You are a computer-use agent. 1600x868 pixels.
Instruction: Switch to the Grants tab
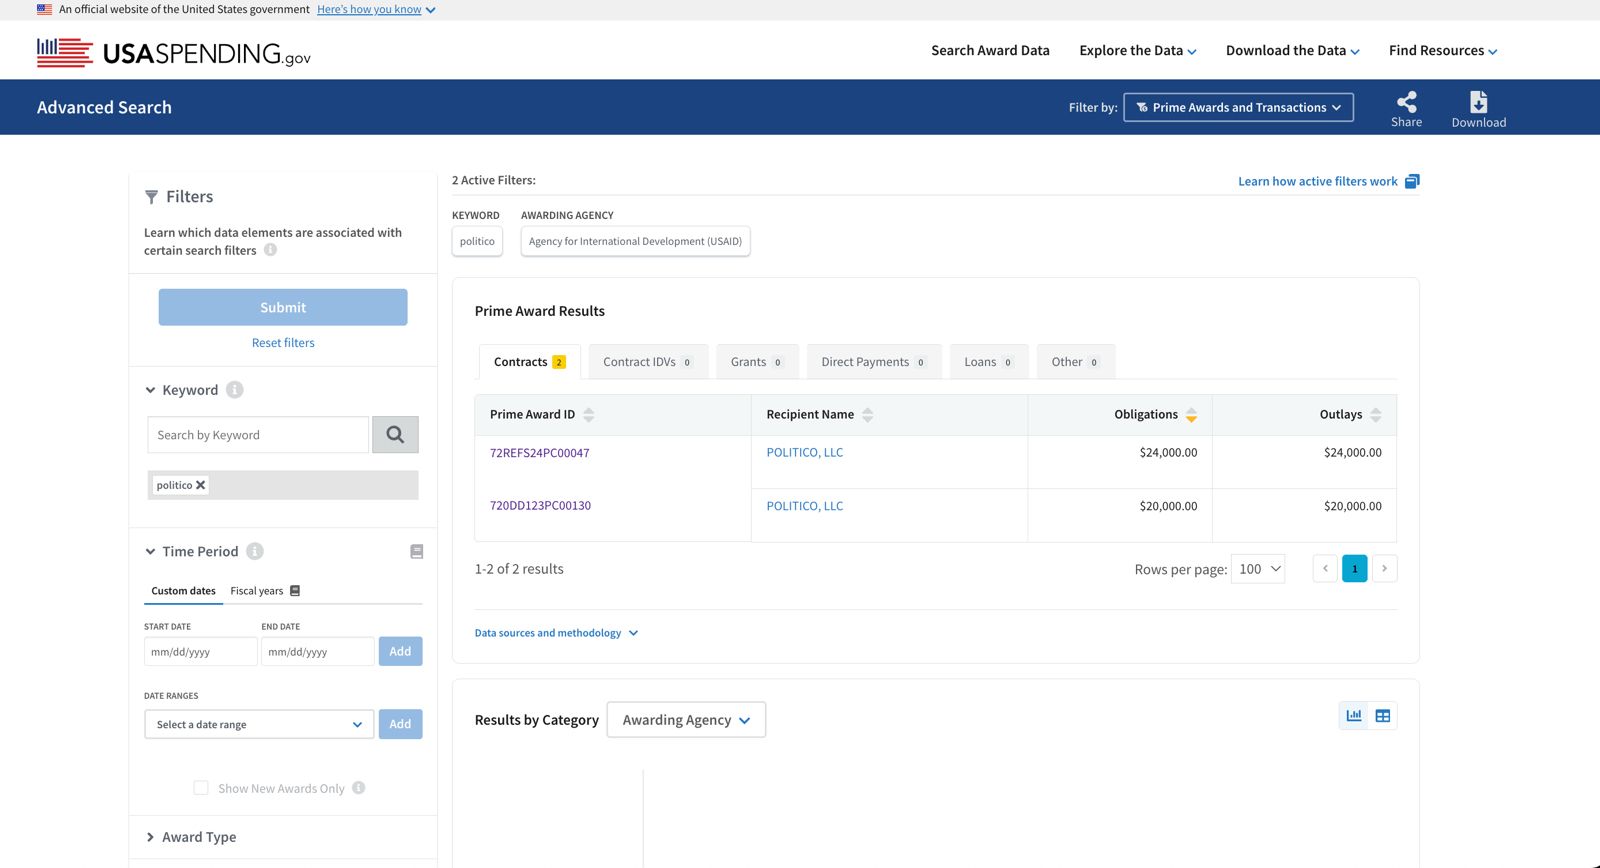point(756,362)
